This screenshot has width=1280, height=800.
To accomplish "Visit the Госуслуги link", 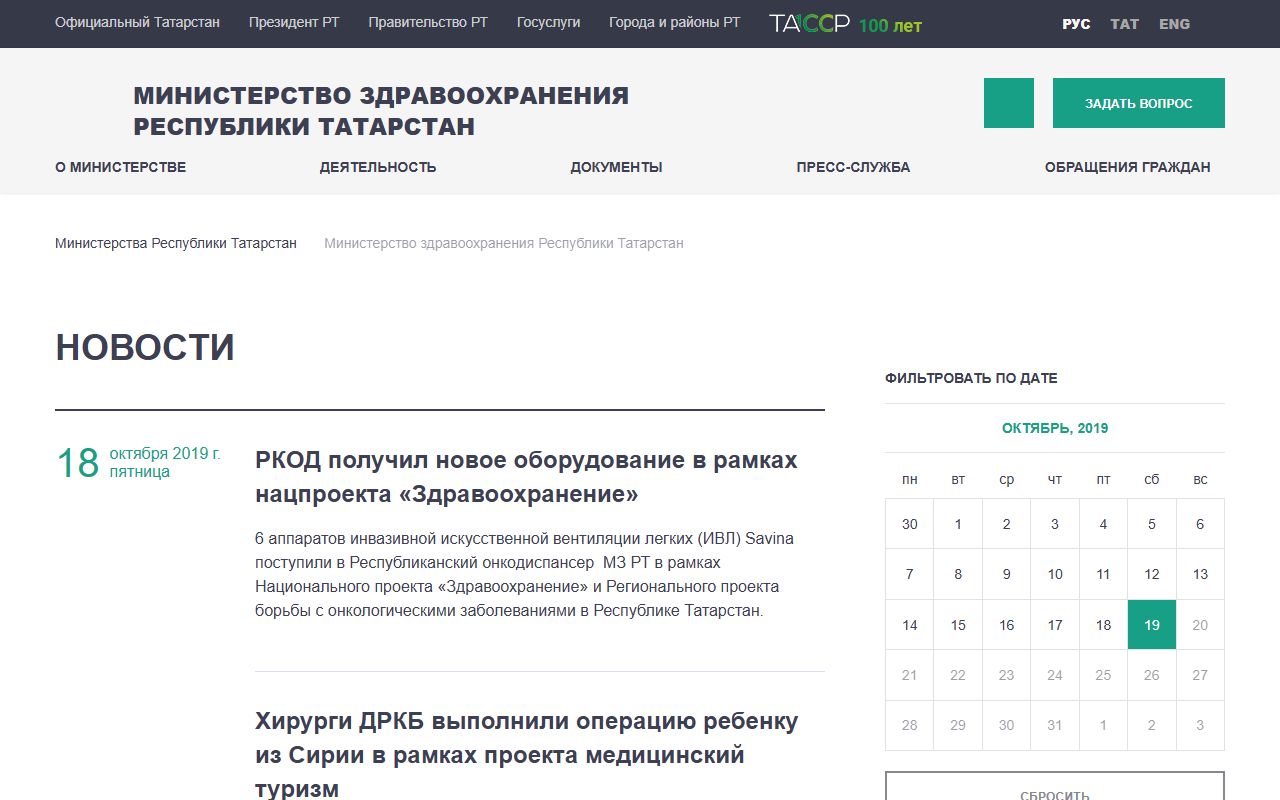I will [548, 22].
